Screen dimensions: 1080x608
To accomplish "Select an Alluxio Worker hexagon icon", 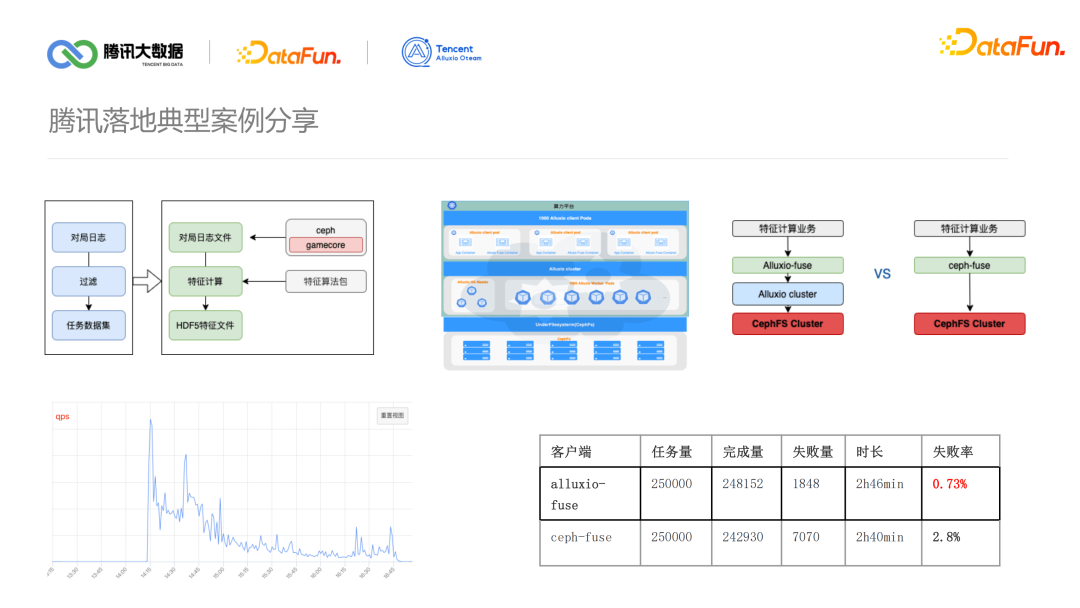I will click(523, 297).
